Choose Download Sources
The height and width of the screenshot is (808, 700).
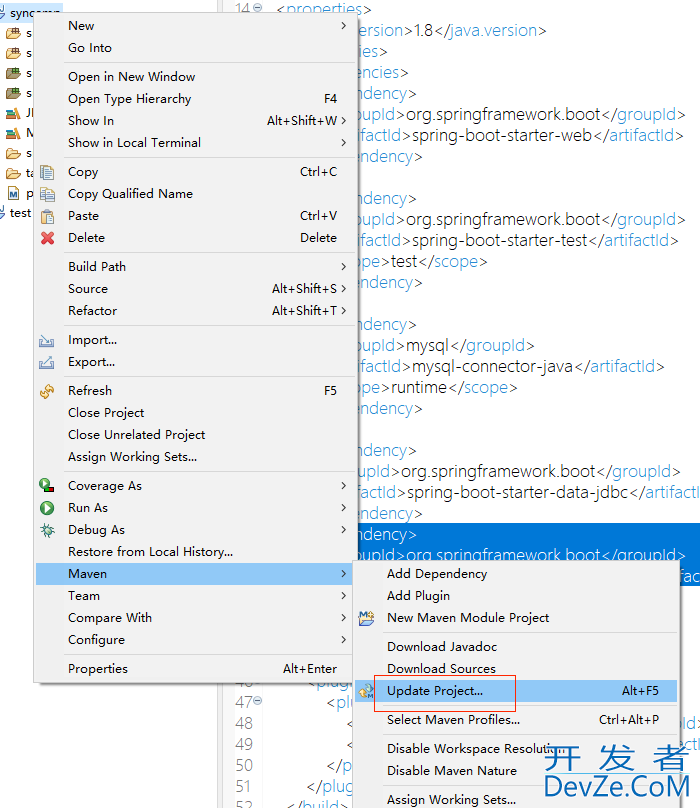click(x=516, y=669)
